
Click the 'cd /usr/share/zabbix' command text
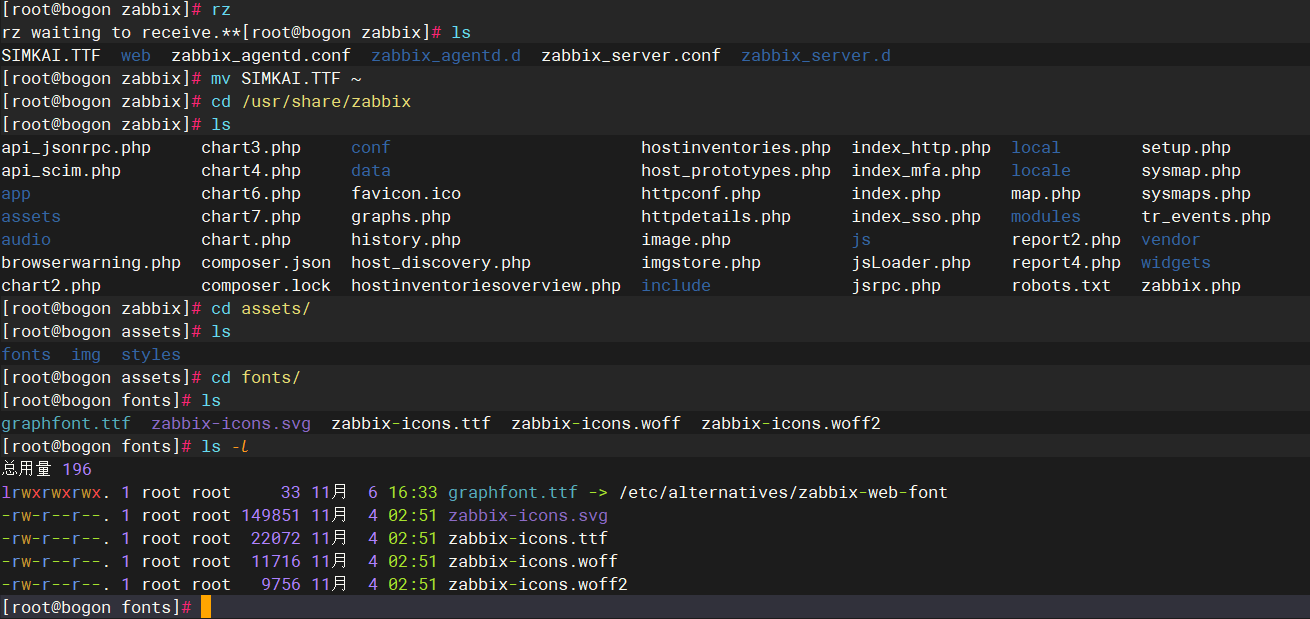coord(311,101)
